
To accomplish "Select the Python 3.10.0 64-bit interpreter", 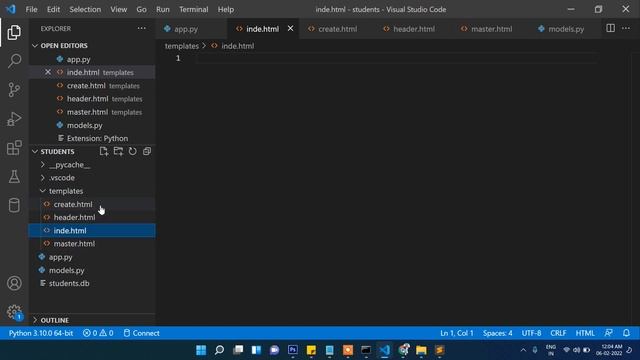I will coord(41,333).
